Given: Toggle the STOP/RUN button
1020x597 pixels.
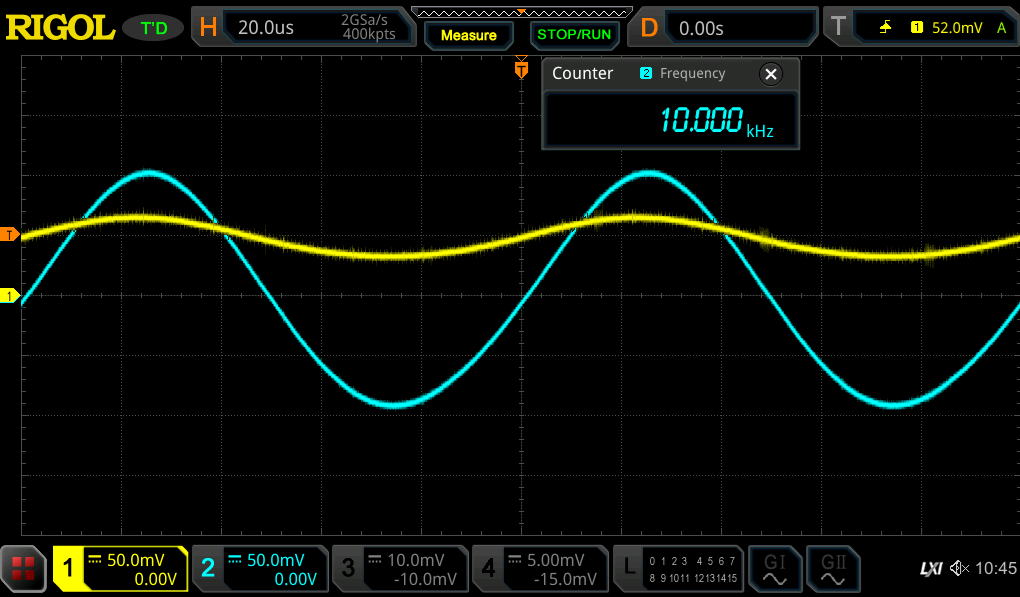Looking at the screenshot, I should [574, 34].
